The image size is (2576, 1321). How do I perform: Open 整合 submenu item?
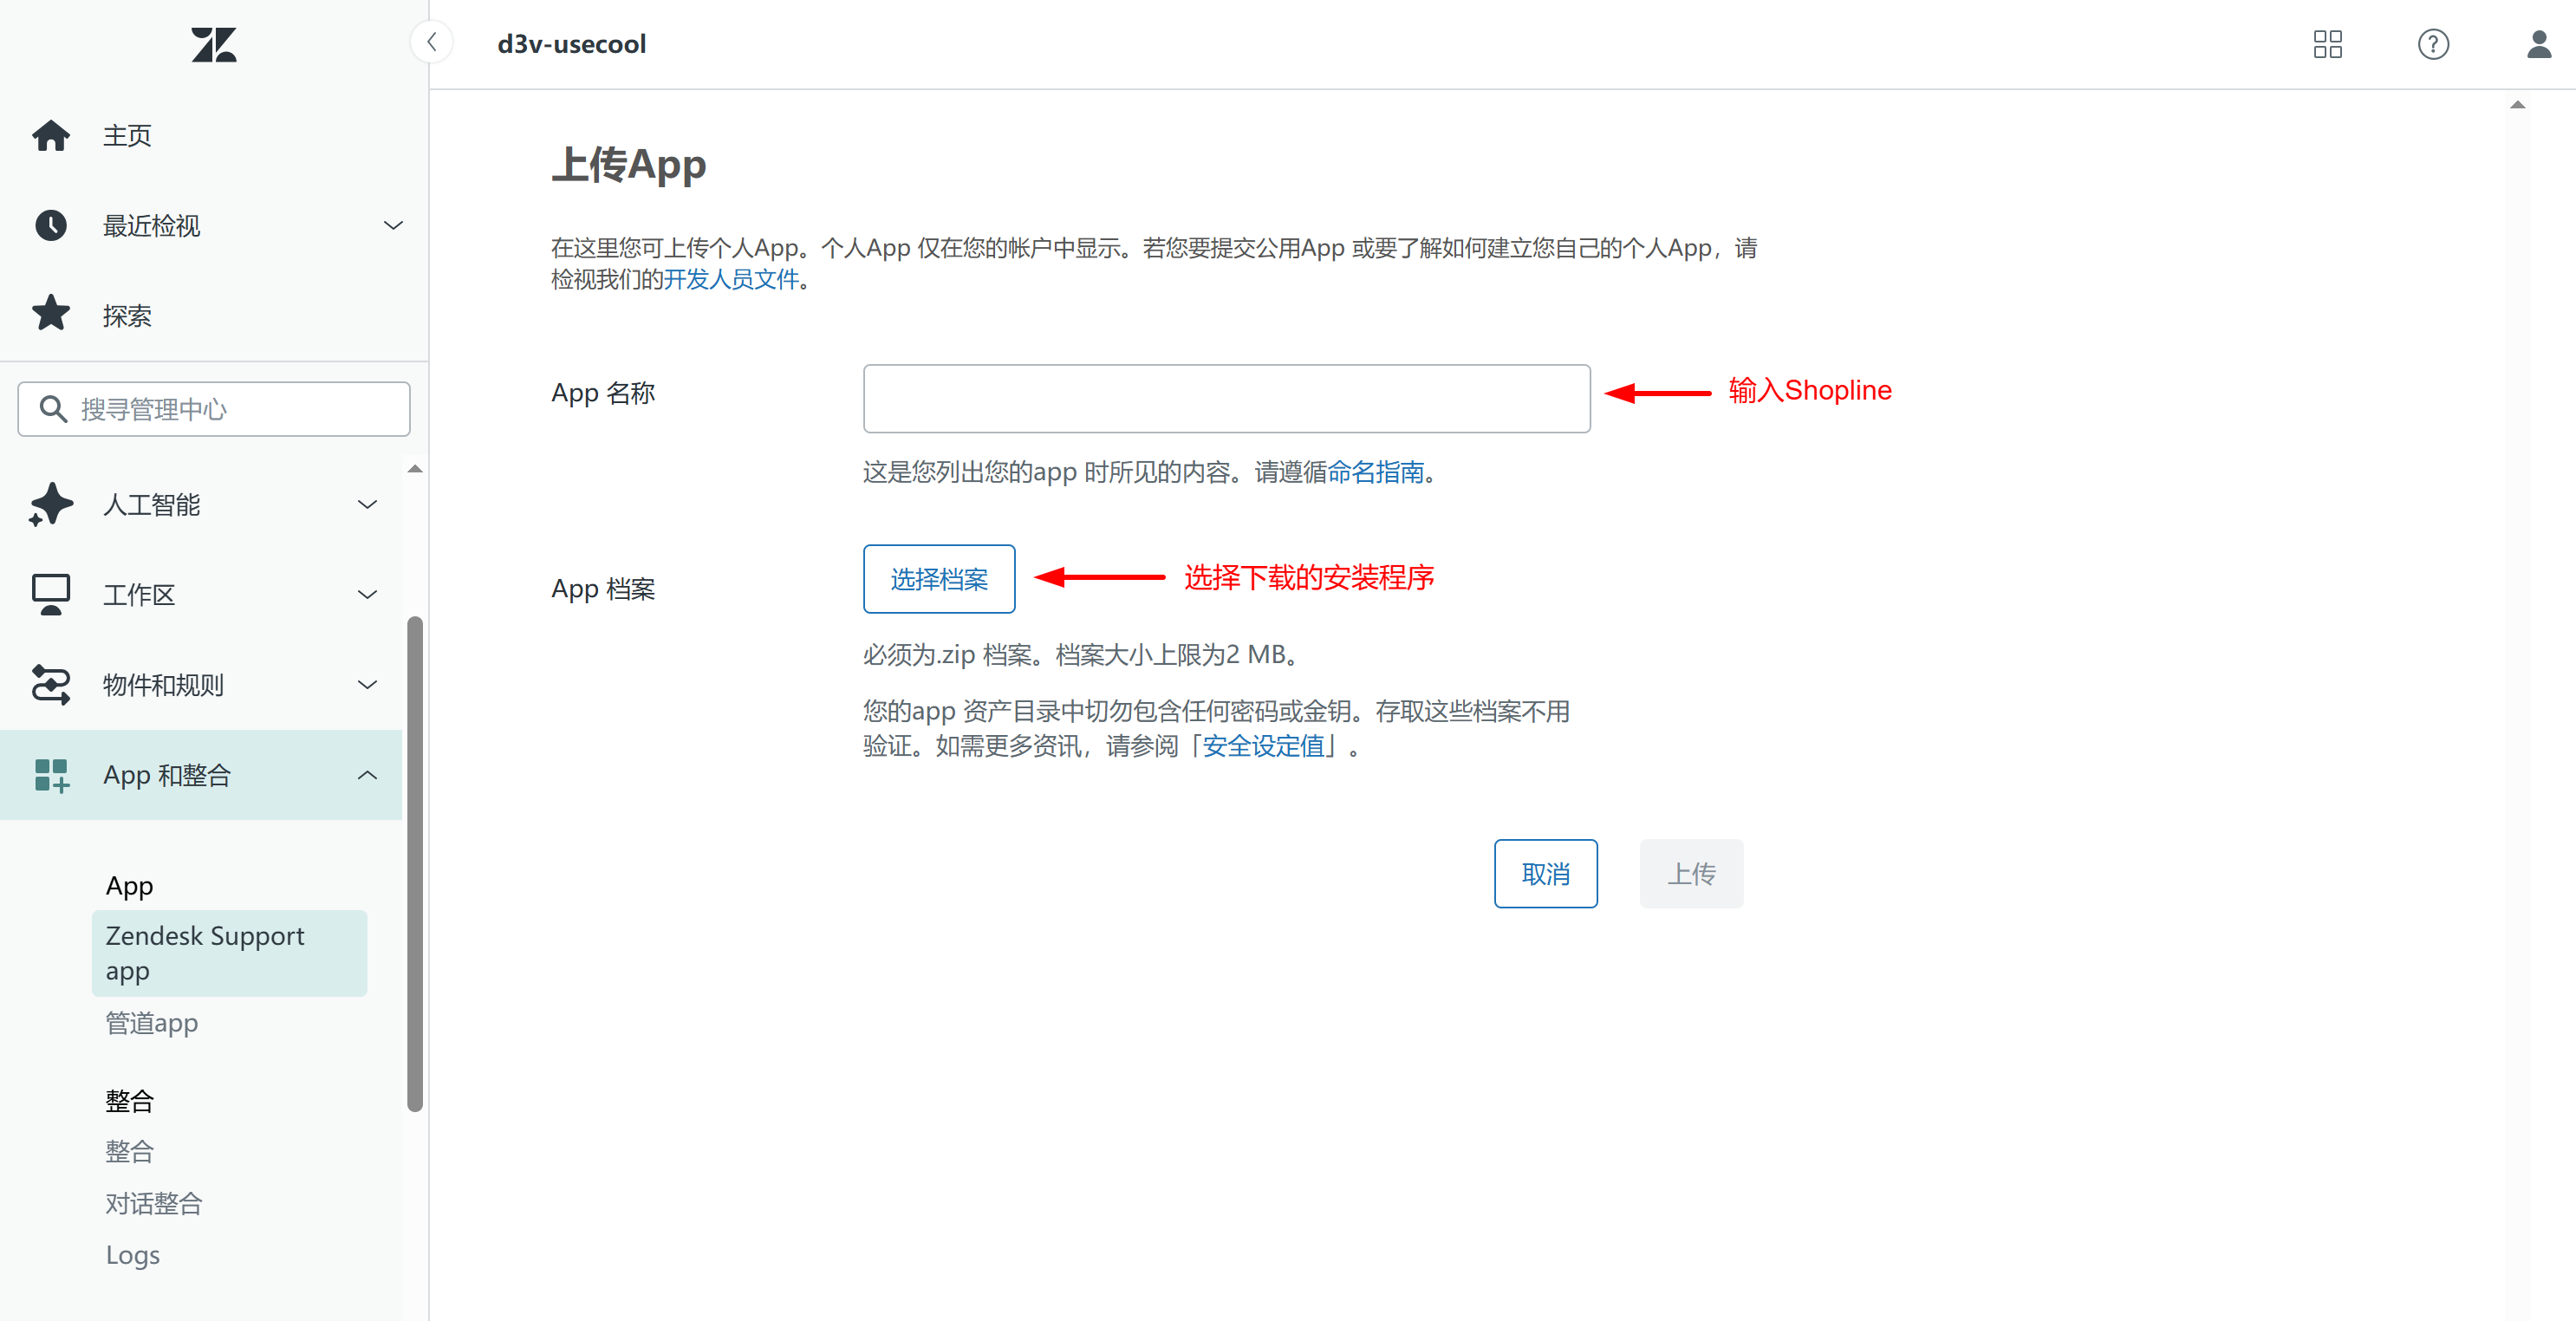[x=130, y=1151]
